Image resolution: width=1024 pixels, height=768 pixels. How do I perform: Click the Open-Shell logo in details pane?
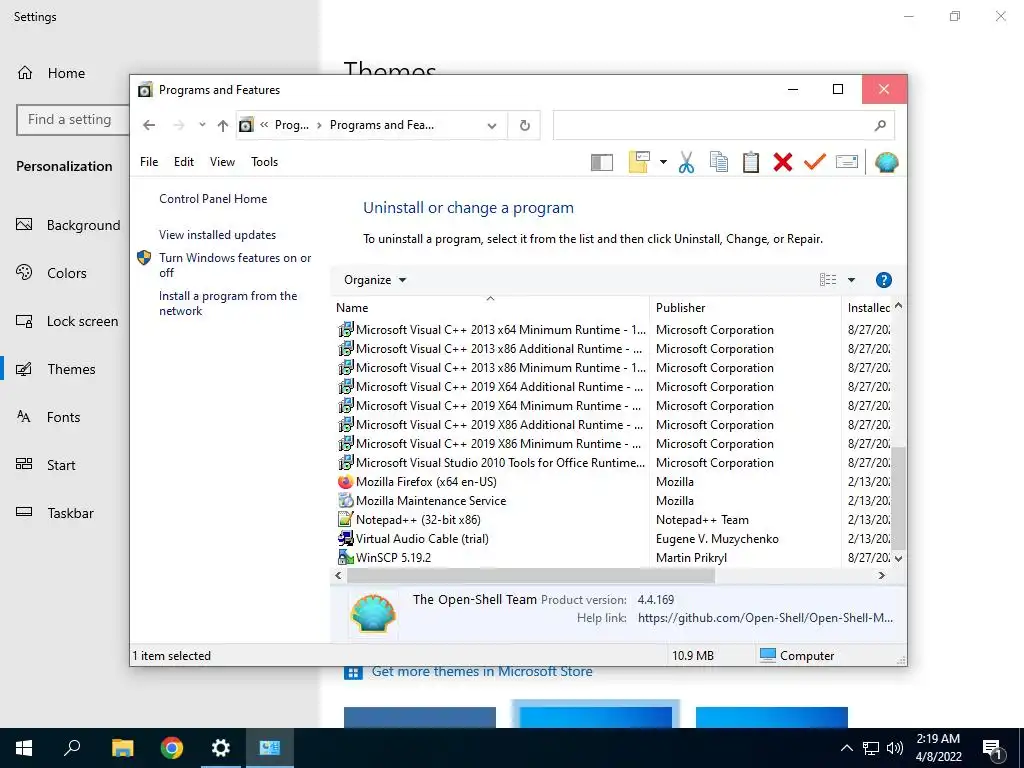pos(373,613)
